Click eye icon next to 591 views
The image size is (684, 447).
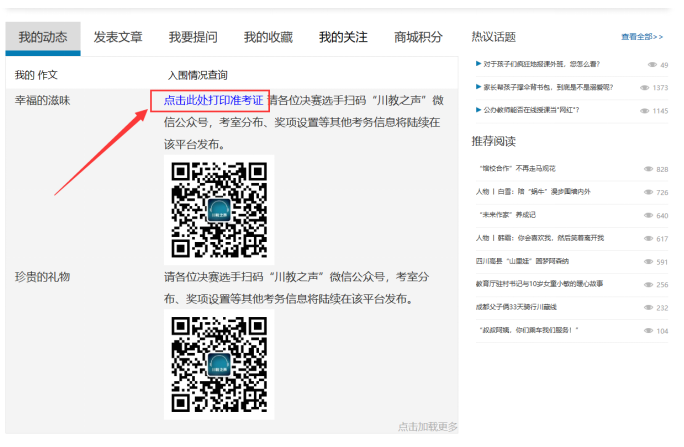pos(649,262)
